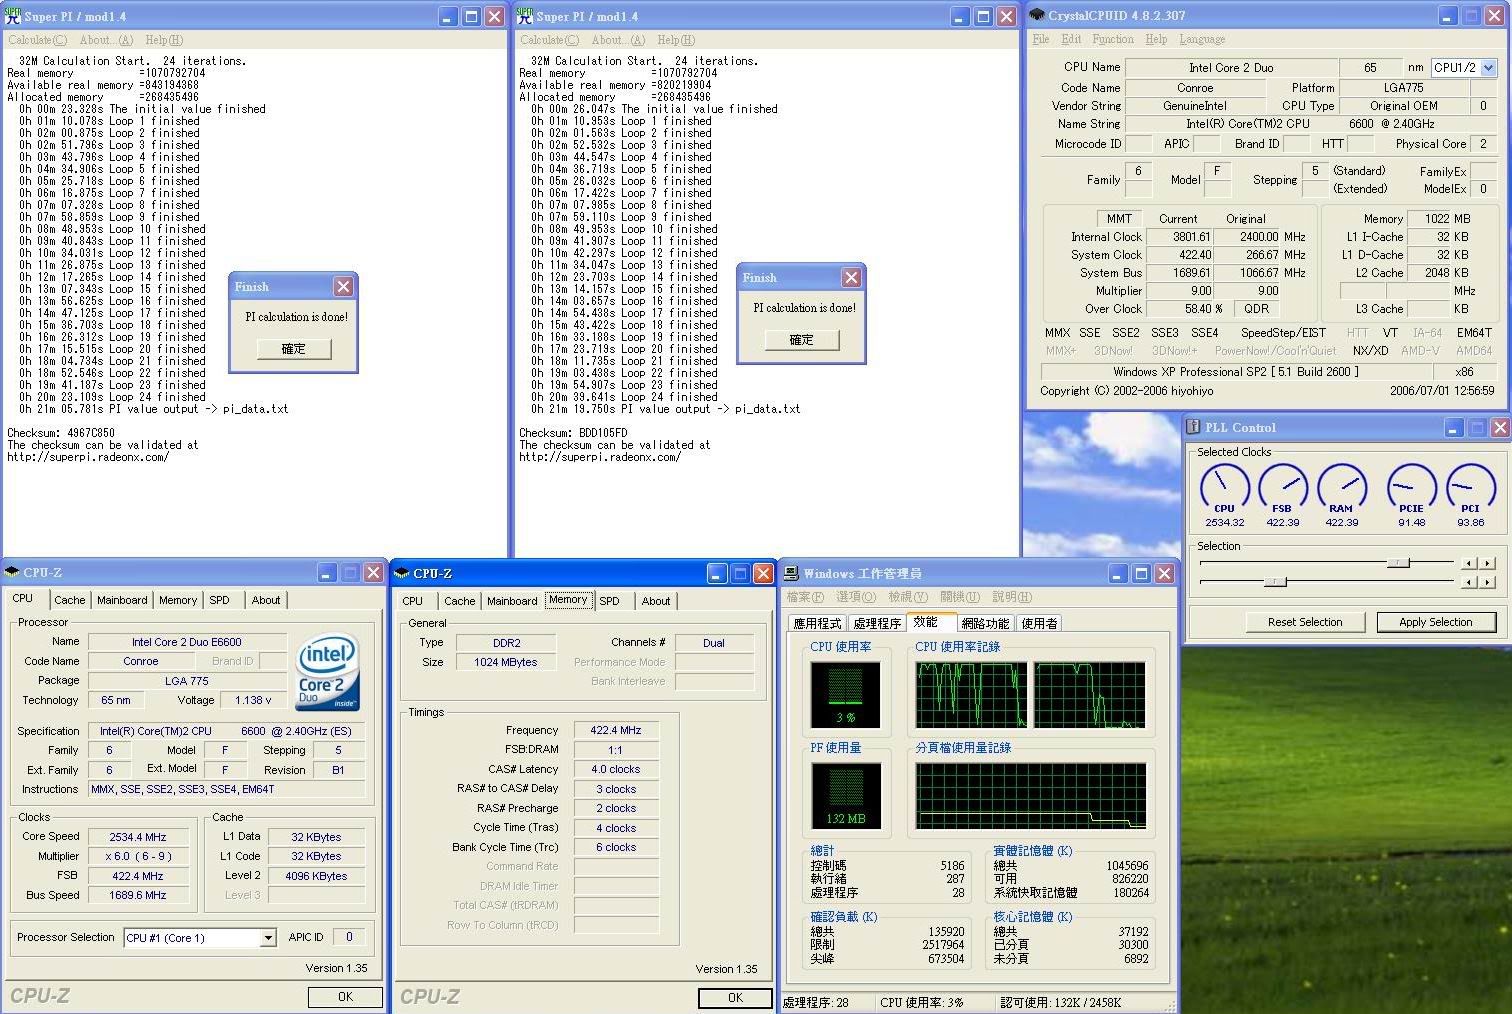Click the Windows Task Manager title icon
Image resolution: width=1512 pixels, height=1014 pixels.
pyautogui.click(x=791, y=573)
